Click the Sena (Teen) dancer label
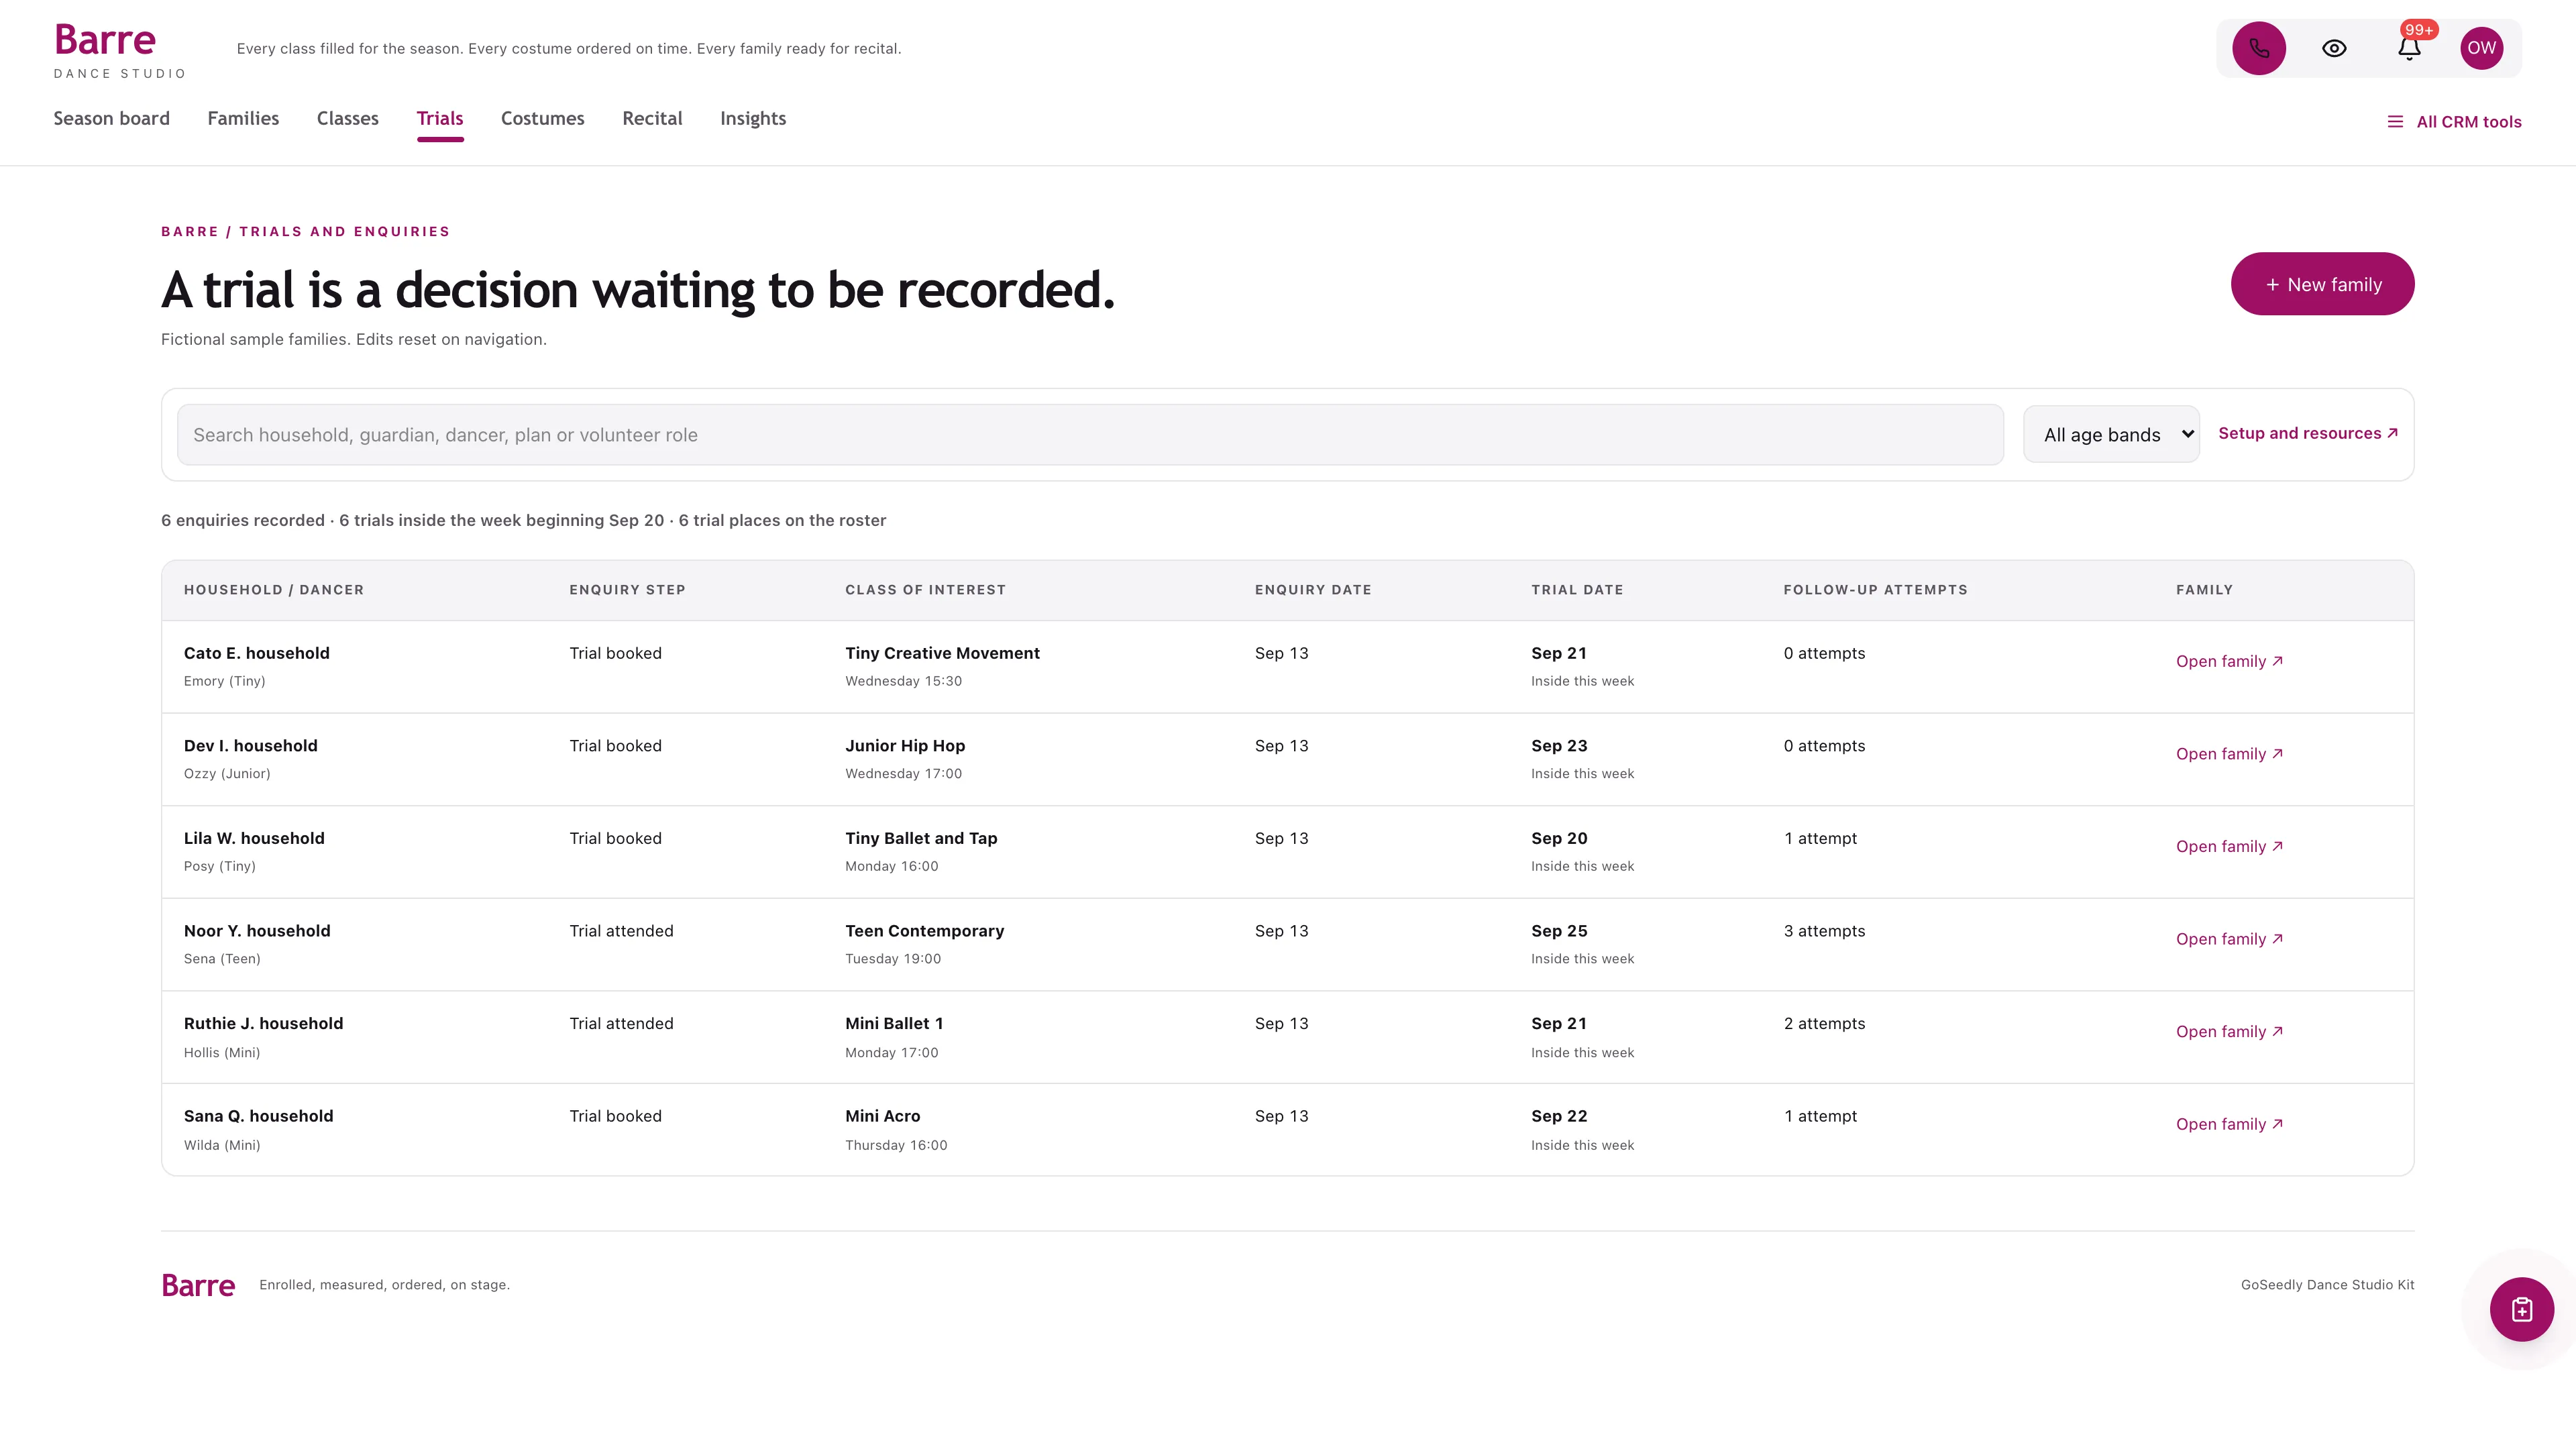This screenshot has width=2576, height=1449. pyautogui.click(x=222, y=959)
